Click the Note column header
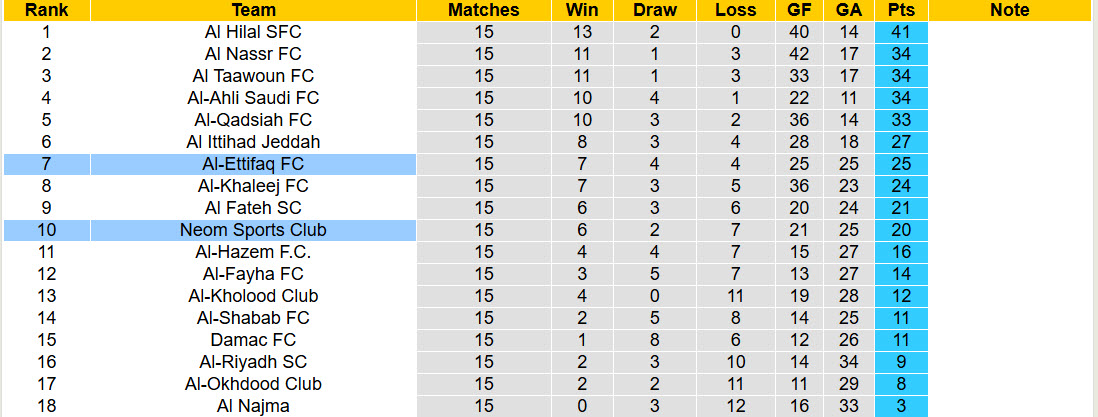This screenshot has height=417, width=1098. click(1009, 10)
